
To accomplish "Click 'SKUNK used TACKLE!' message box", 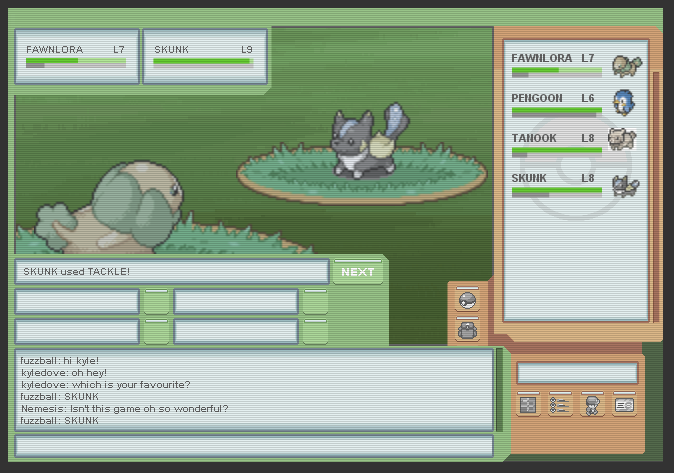I will coord(172,272).
